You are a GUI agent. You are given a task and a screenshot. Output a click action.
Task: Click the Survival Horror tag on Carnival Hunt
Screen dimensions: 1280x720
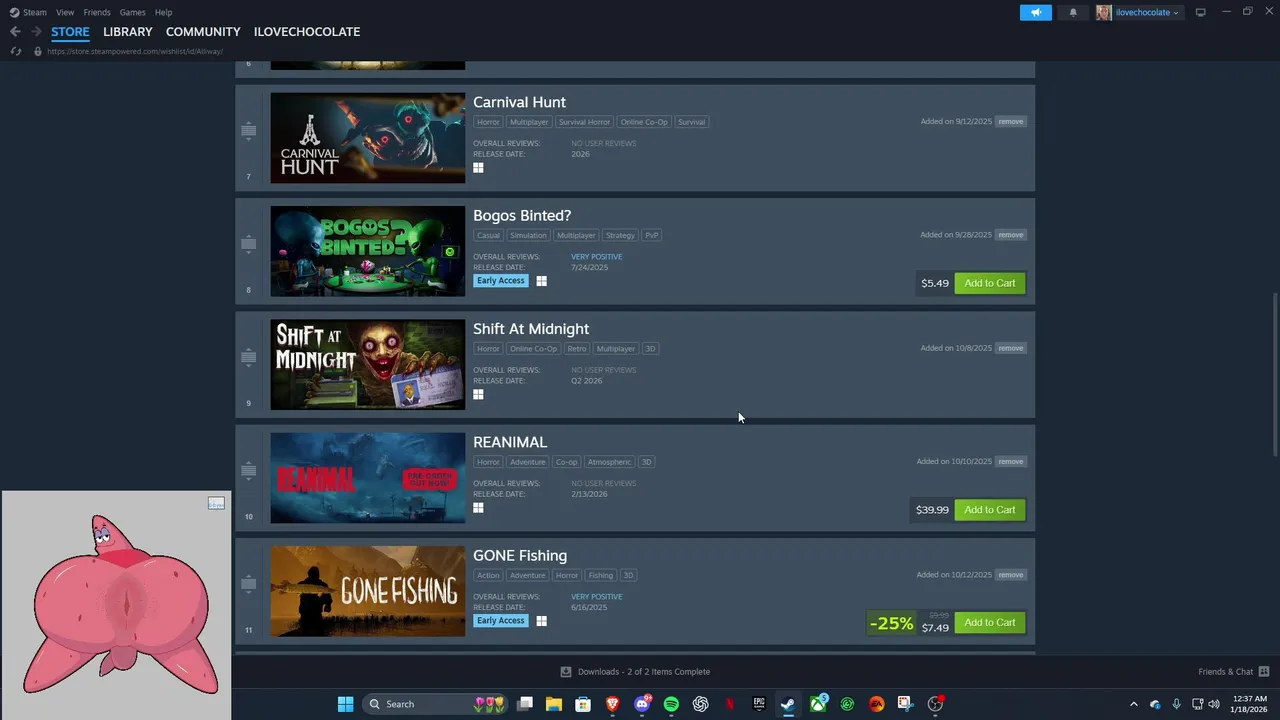[x=584, y=122]
